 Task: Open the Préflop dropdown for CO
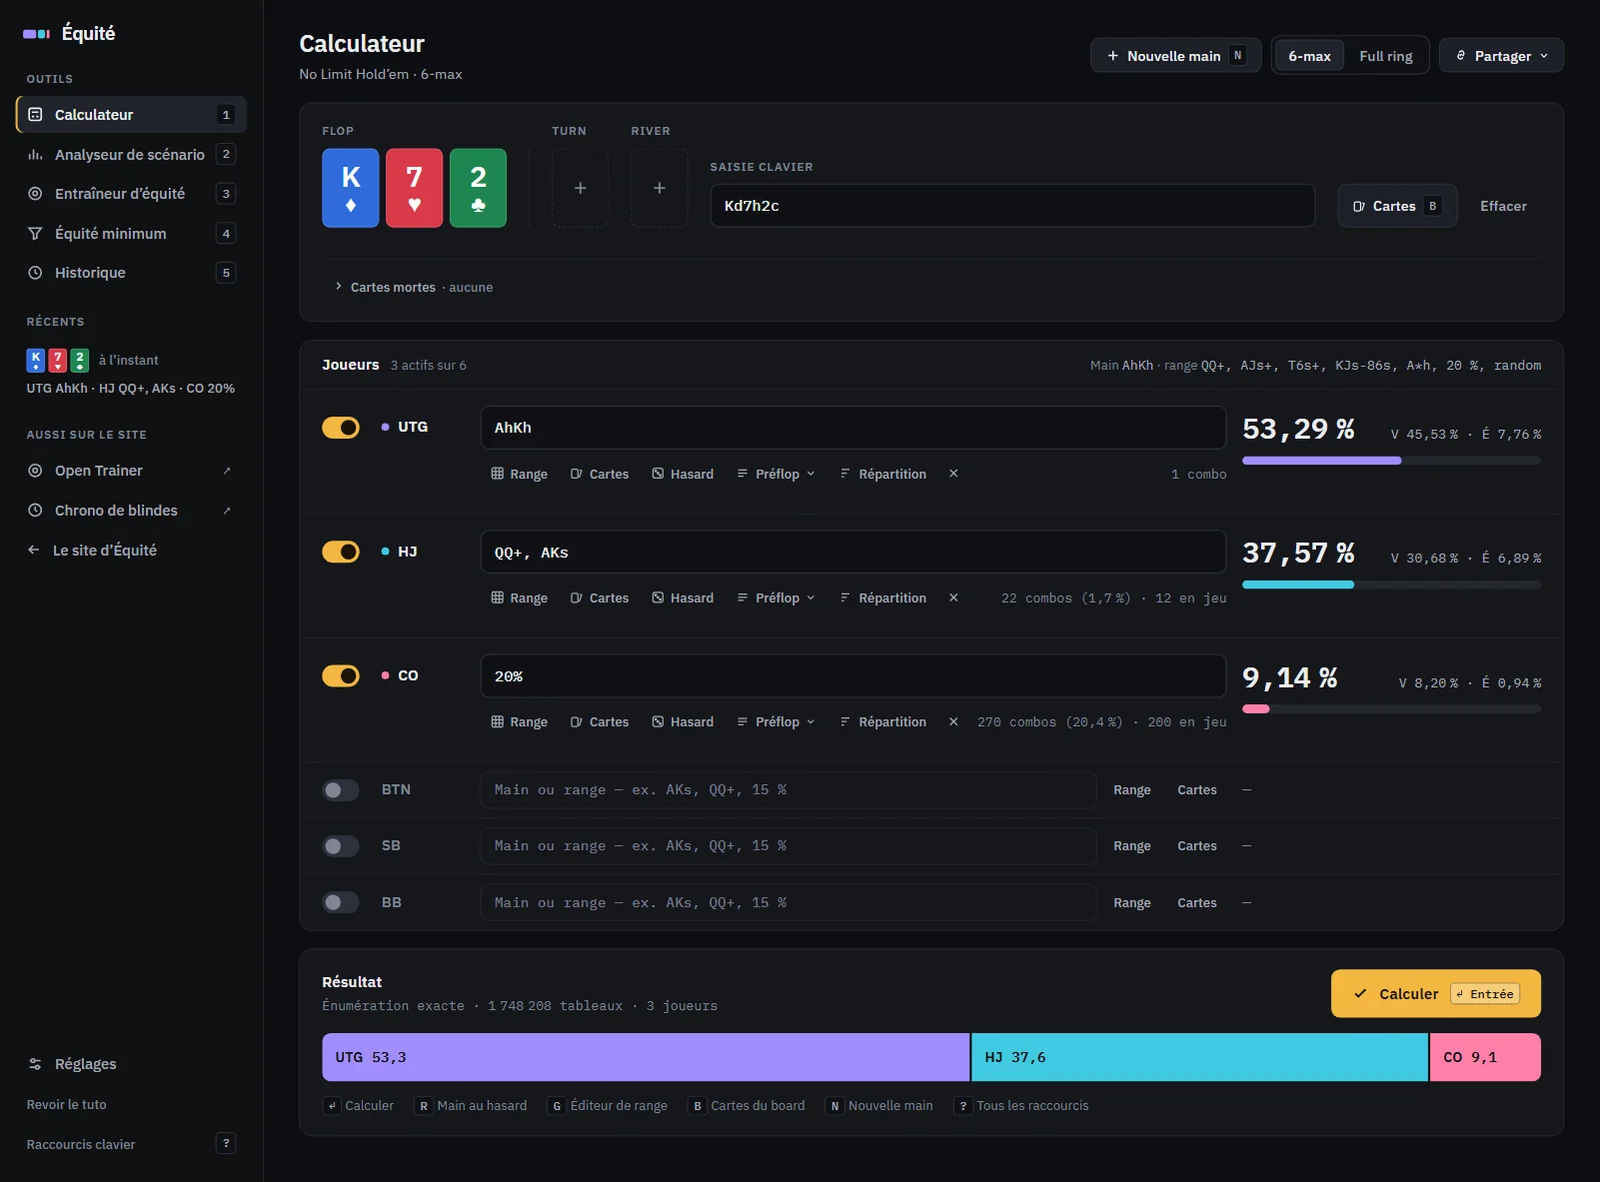tap(776, 722)
